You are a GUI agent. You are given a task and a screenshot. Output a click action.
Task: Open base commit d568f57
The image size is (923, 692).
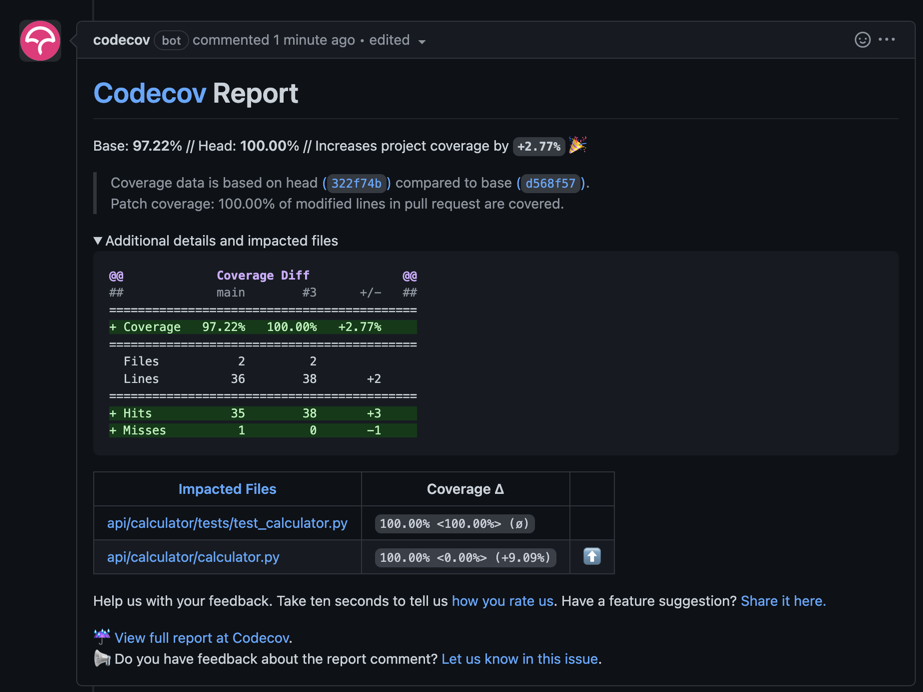(x=550, y=183)
